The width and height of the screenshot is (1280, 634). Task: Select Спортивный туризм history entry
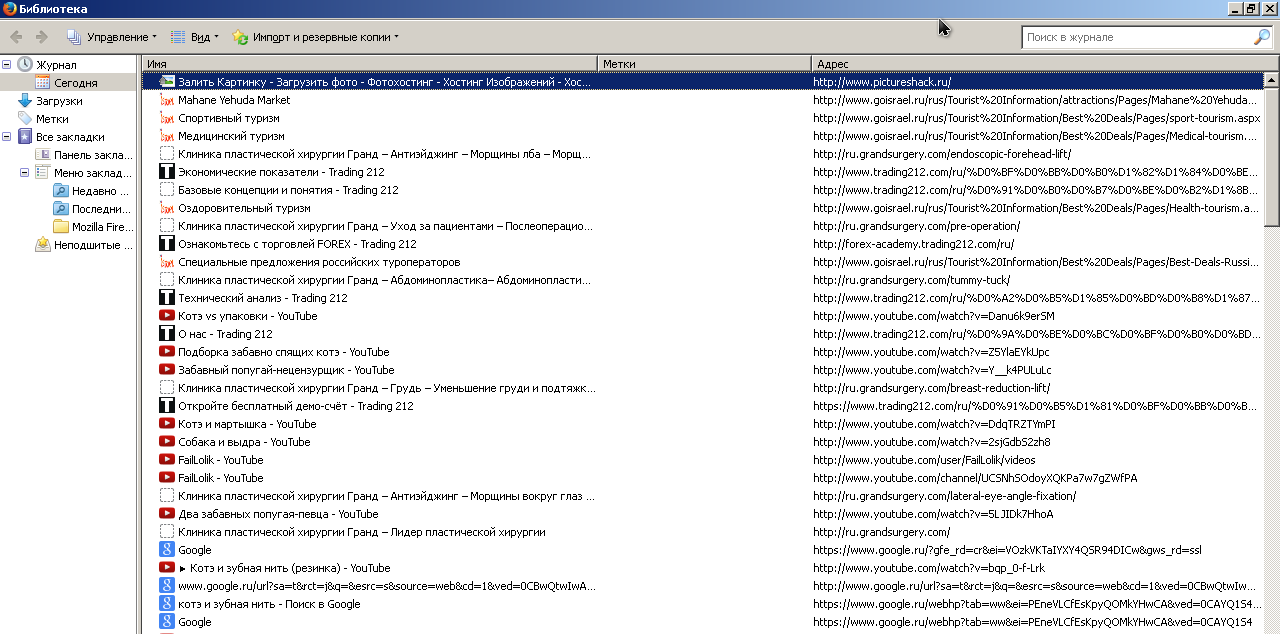click(x=702, y=118)
